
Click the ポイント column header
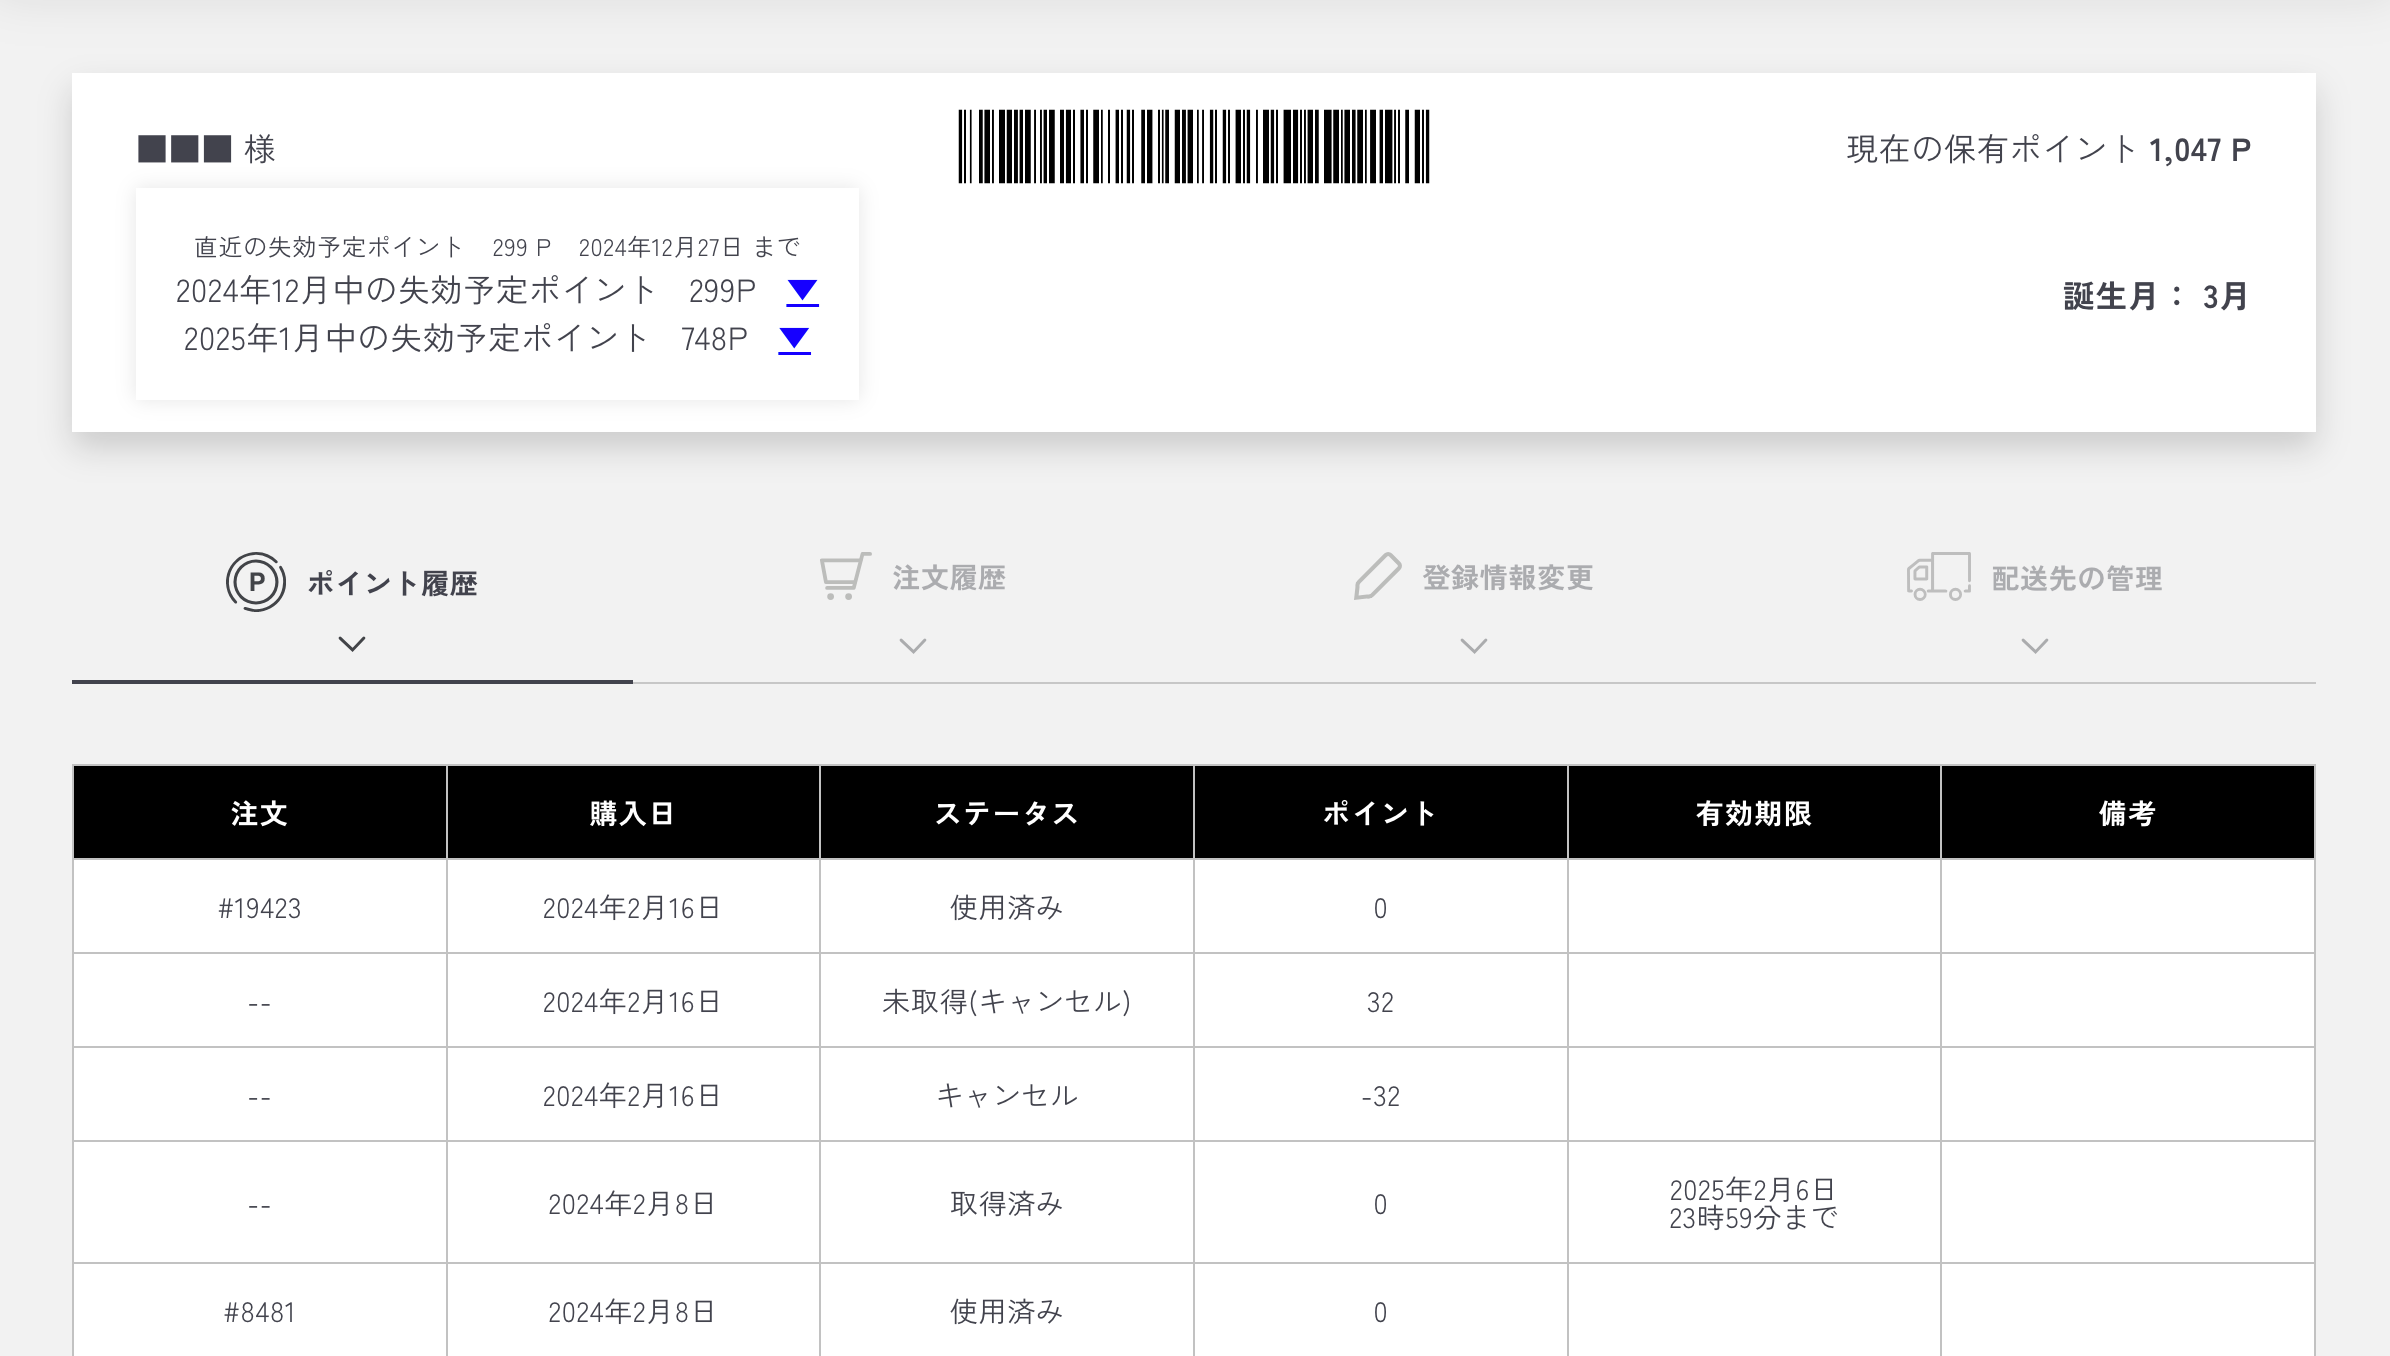point(1381,813)
